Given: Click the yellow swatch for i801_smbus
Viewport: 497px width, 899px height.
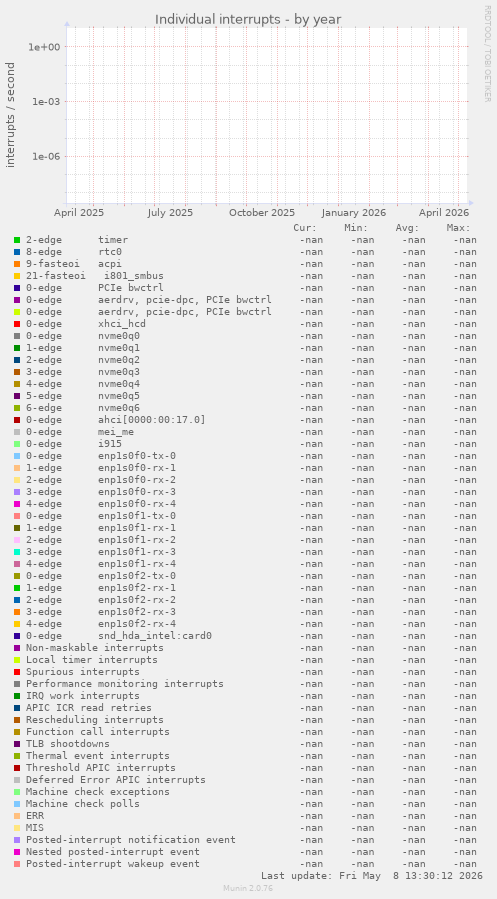Looking at the screenshot, I should coord(17,276).
